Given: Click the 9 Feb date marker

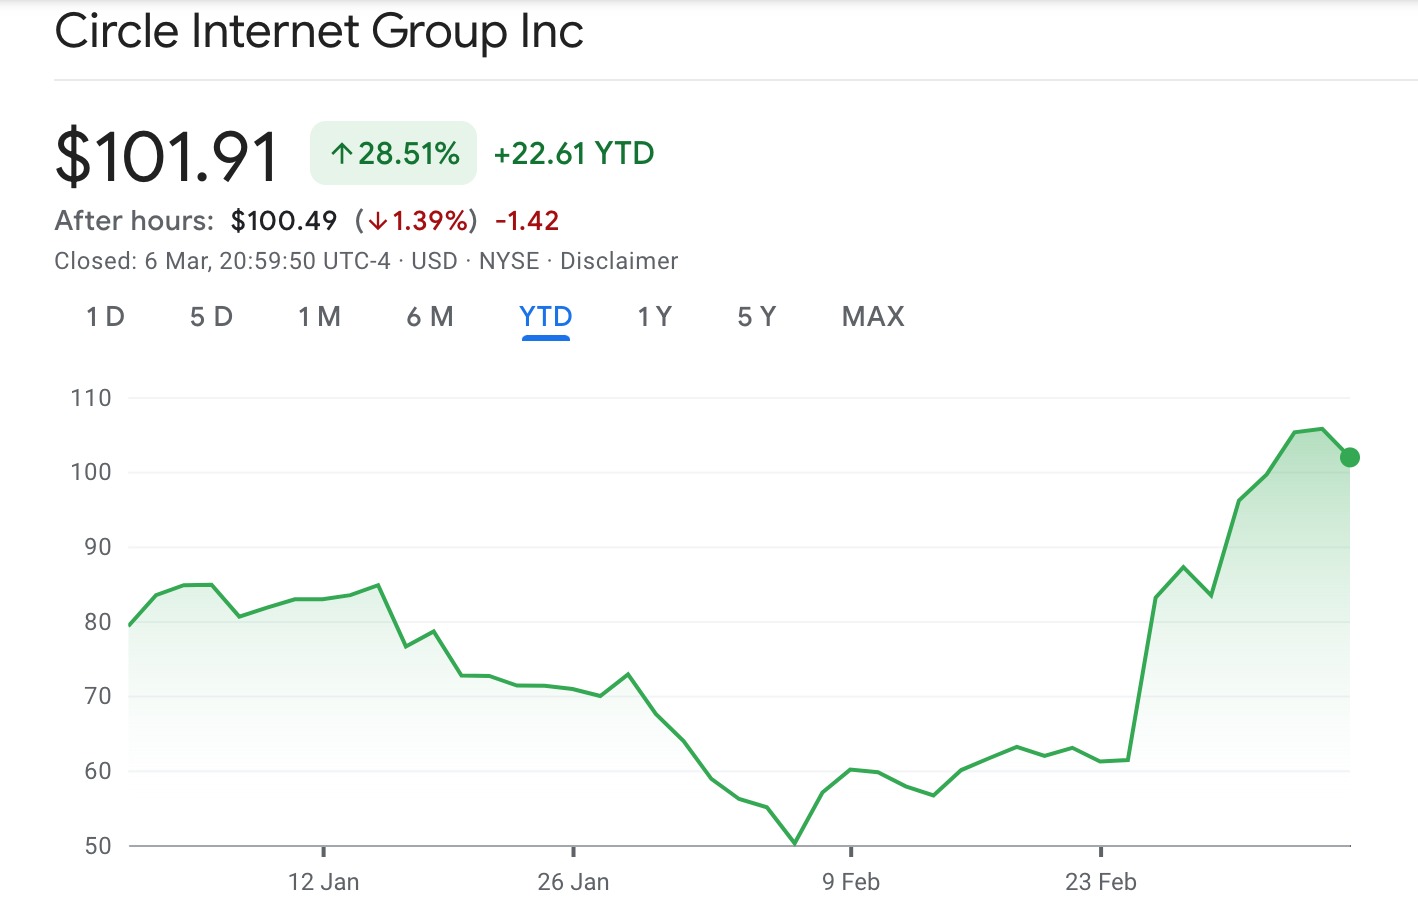Looking at the screenshot, I should (851, 881).
